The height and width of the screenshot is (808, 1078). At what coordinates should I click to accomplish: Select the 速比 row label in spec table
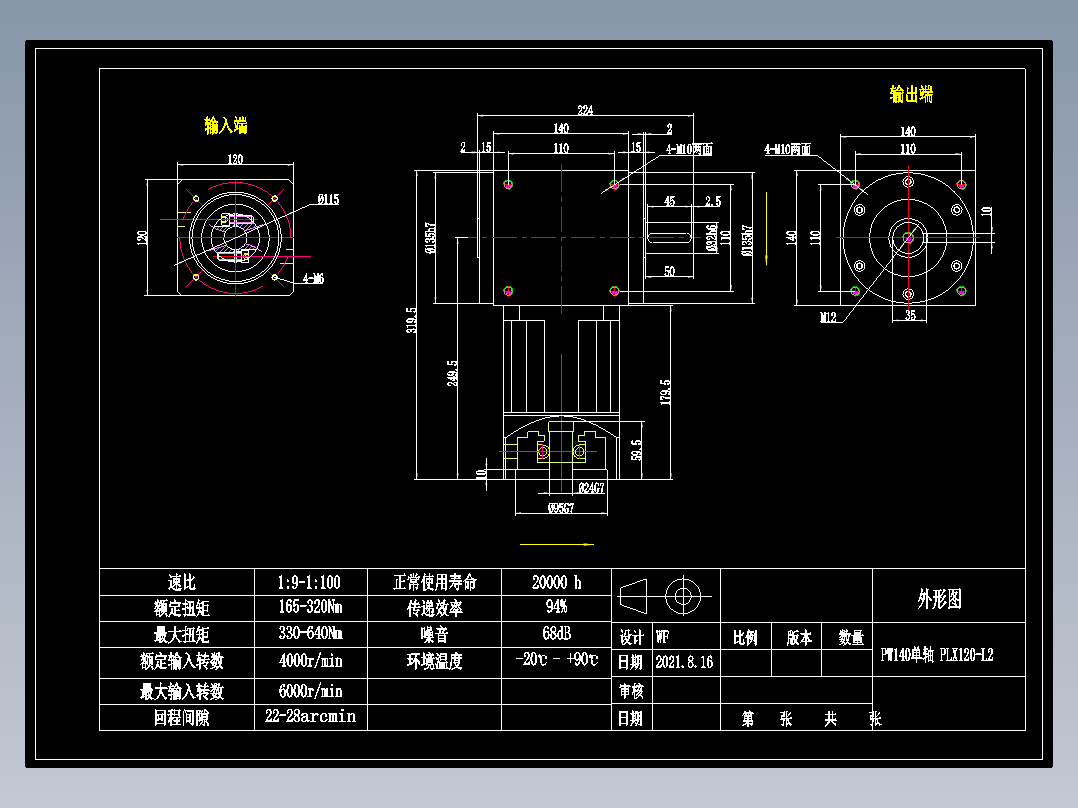(x=182, y=581)
